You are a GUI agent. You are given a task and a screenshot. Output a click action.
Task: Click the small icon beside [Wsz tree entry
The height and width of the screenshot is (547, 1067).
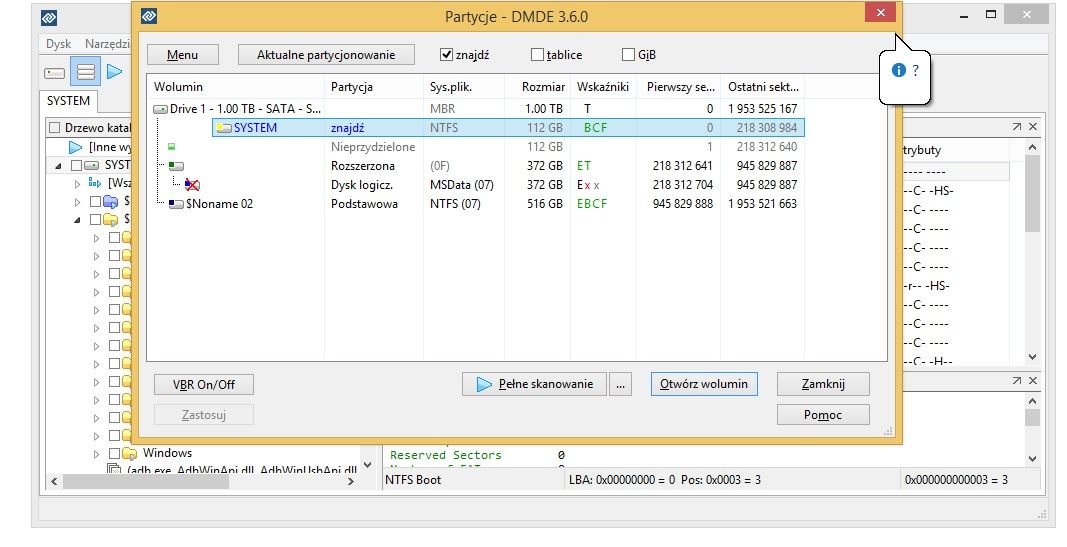click(x=95, y=183)
